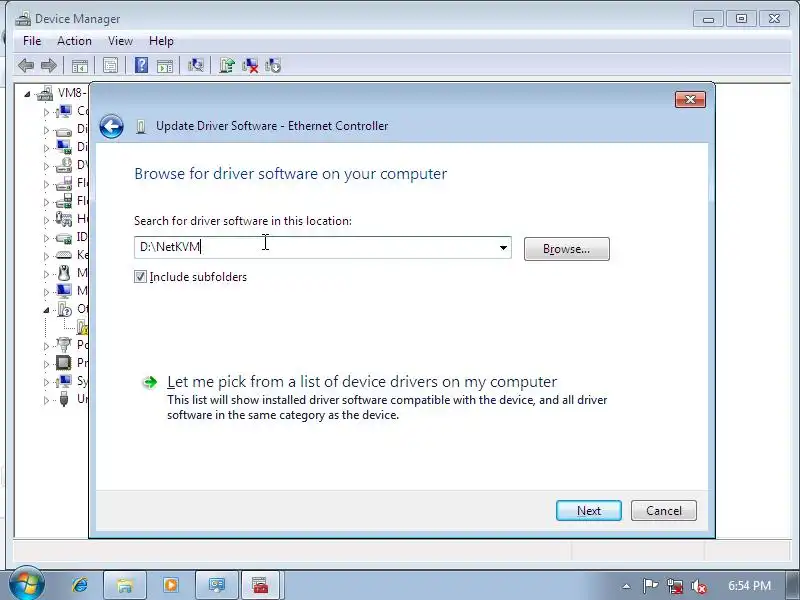The height and width of the screenshot is (600, 800).
Task: Go back using the blue wizard back arrow
Action: coord(111,127)
